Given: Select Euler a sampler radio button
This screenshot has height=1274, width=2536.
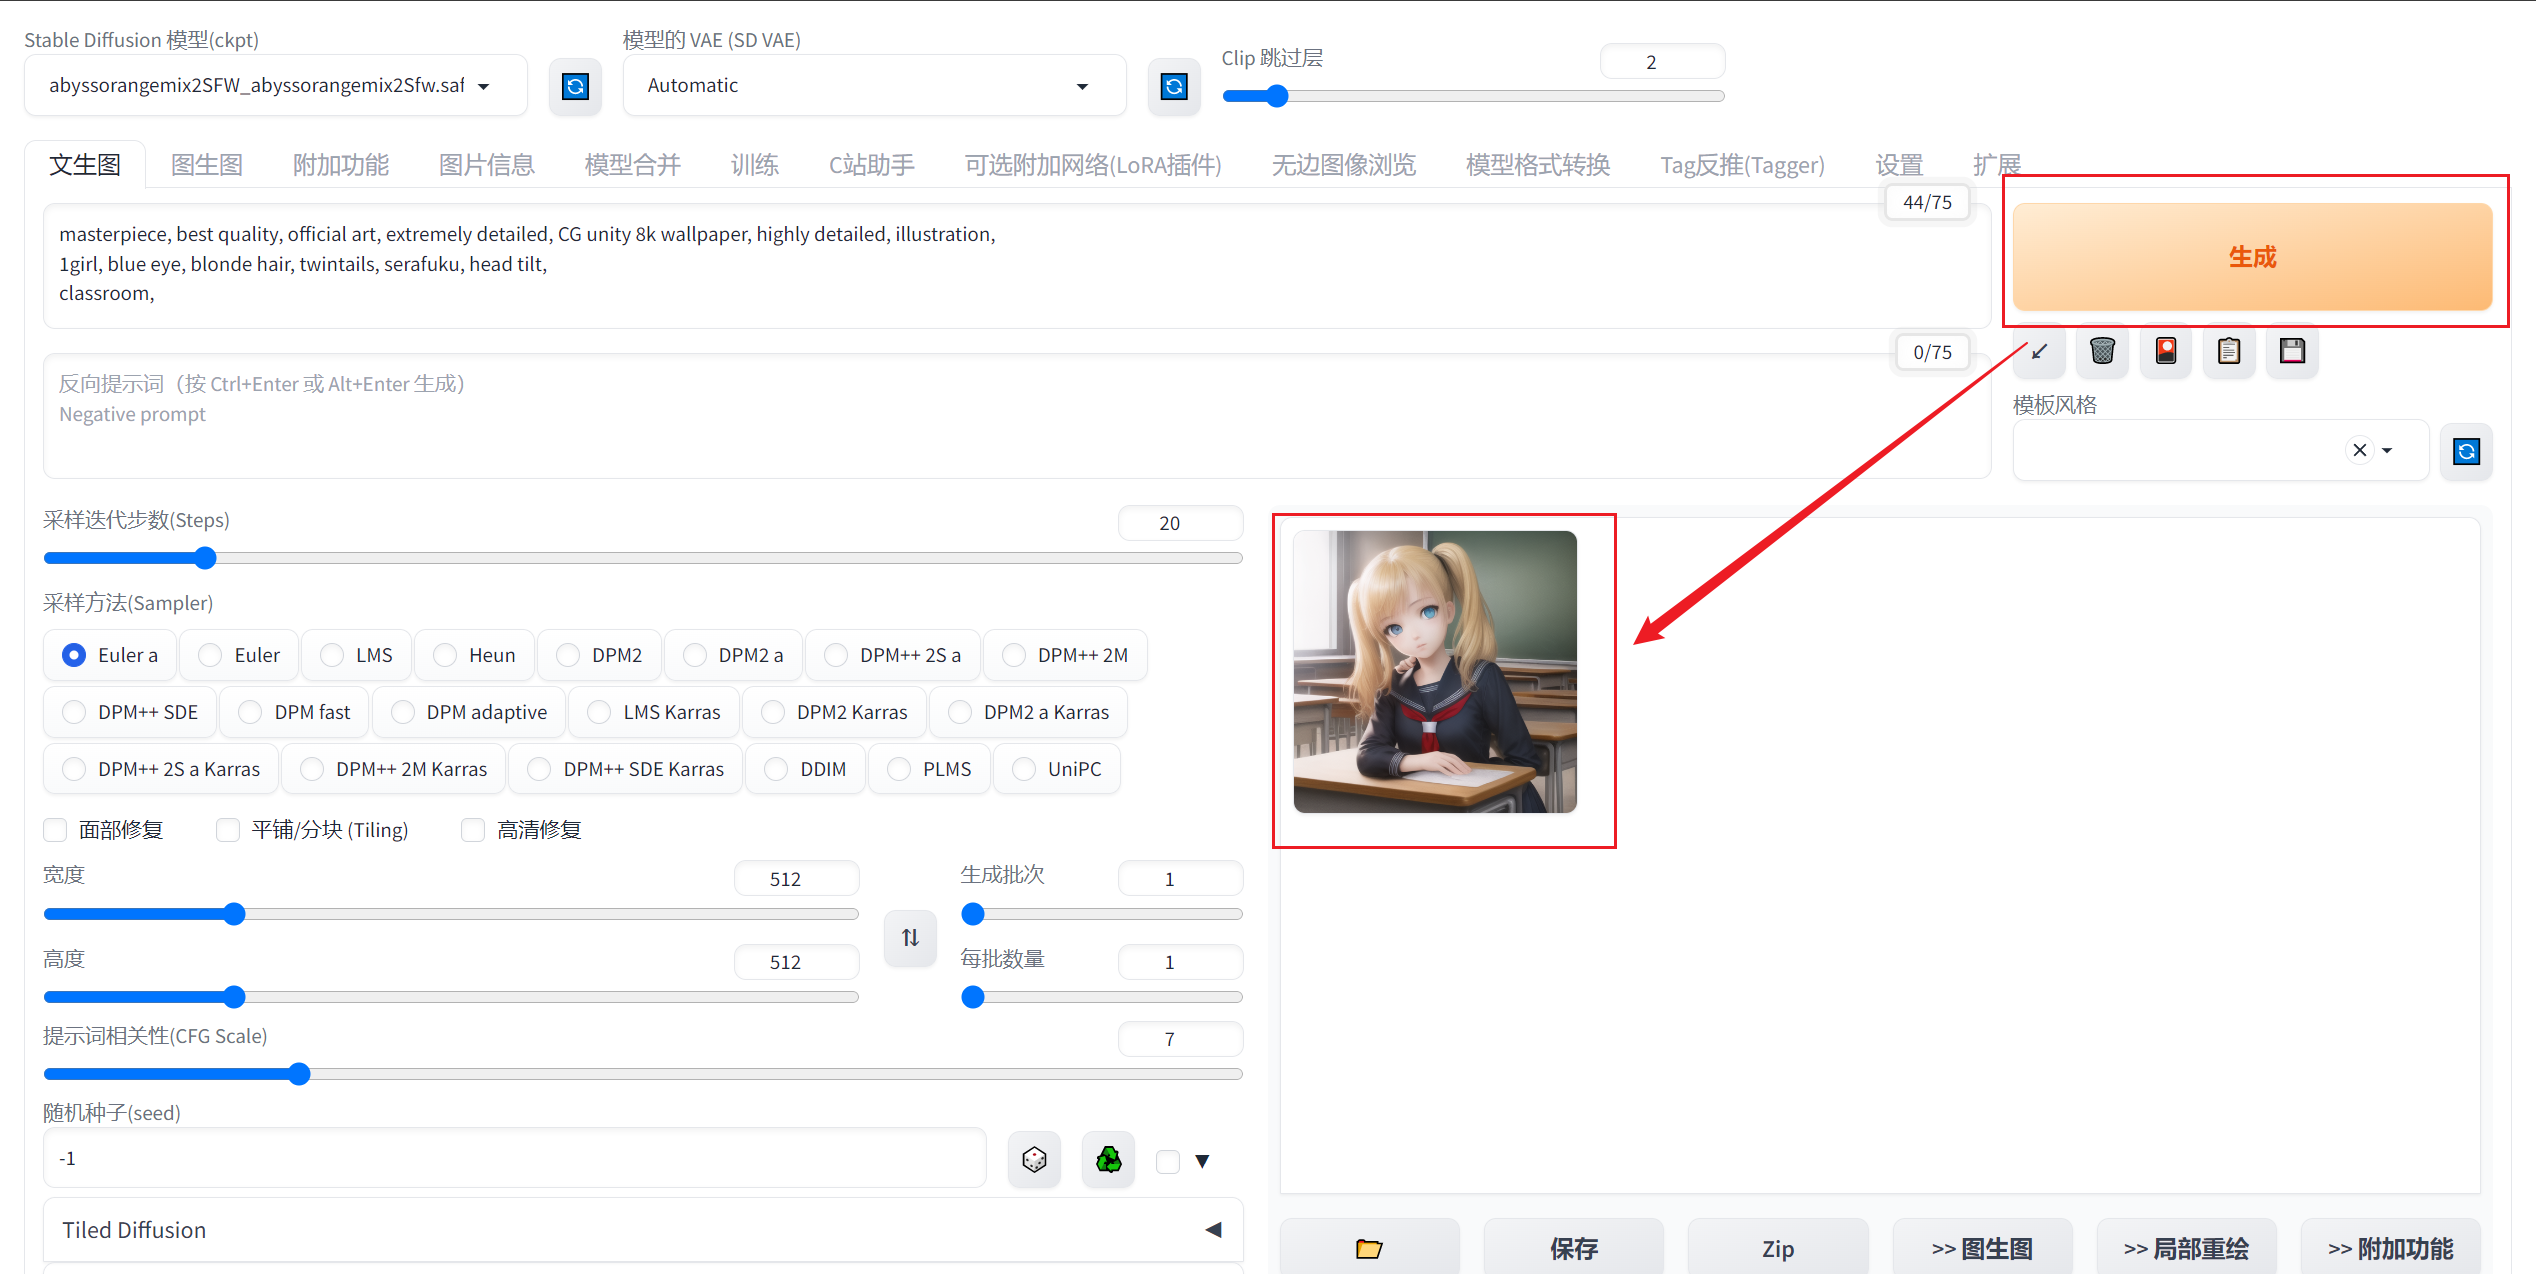Looking at the screenshot, I should pyautogui.click(x=75, y=655).
